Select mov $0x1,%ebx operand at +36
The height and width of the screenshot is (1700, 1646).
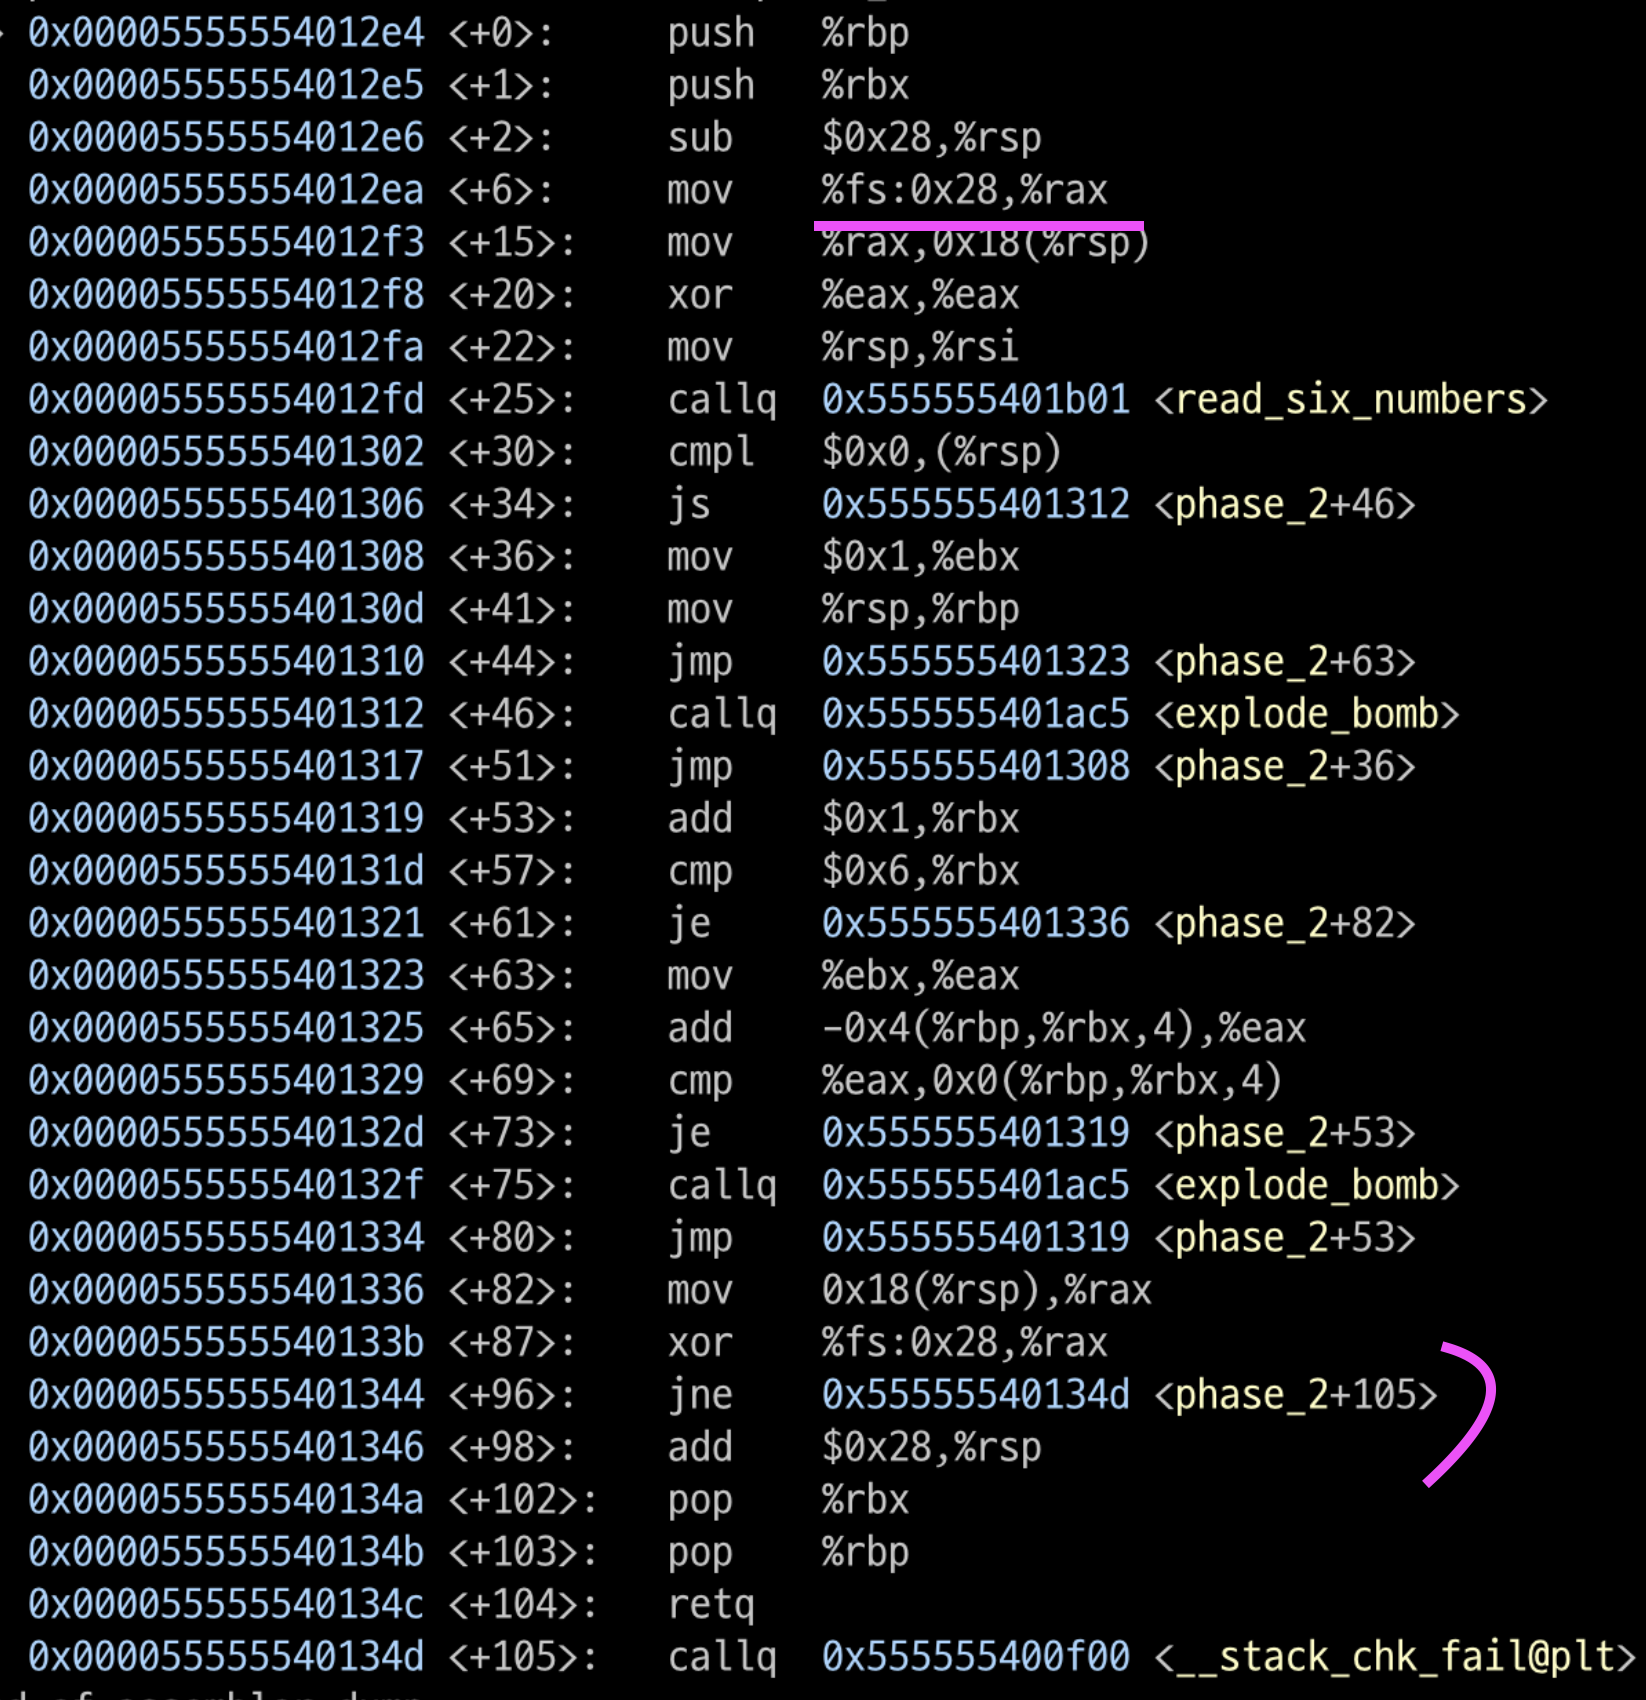(920, 557)
